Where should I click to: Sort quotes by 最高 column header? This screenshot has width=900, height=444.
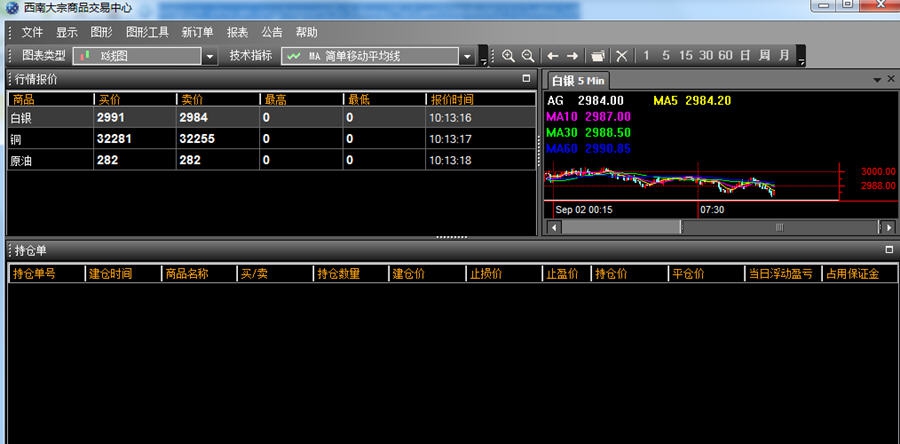coord(301,99)
